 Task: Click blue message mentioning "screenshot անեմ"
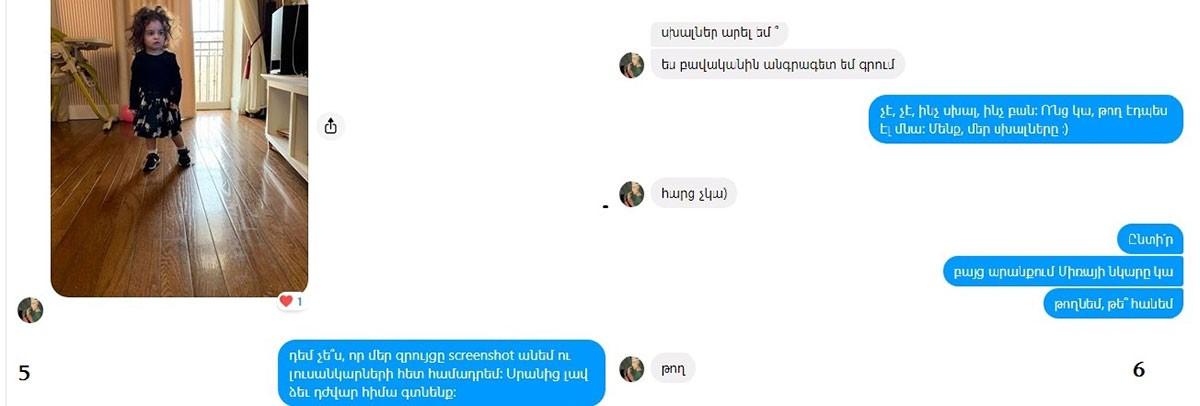(442, 373)
